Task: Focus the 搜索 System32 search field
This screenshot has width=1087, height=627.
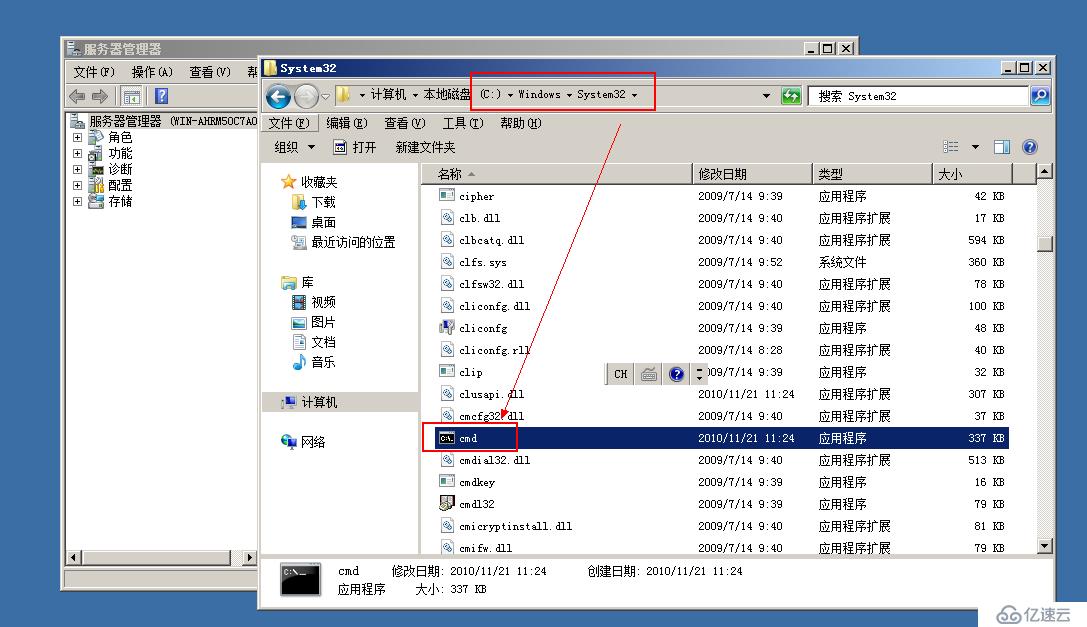Action: point(918,96)
